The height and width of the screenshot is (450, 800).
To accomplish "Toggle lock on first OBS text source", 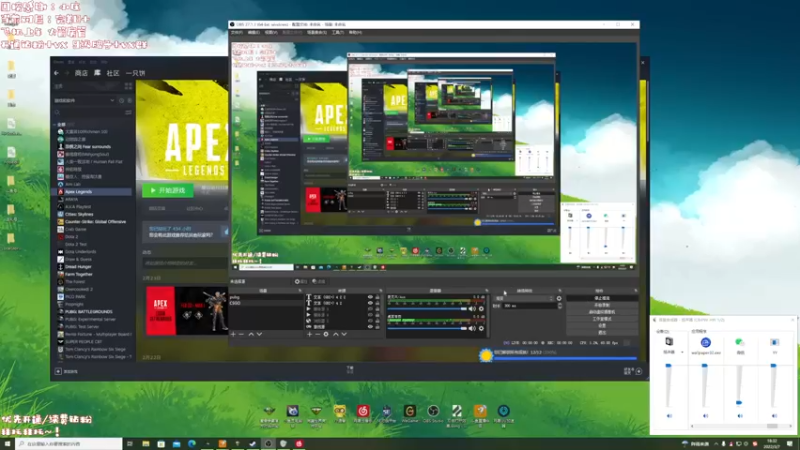I will point(378,297).
